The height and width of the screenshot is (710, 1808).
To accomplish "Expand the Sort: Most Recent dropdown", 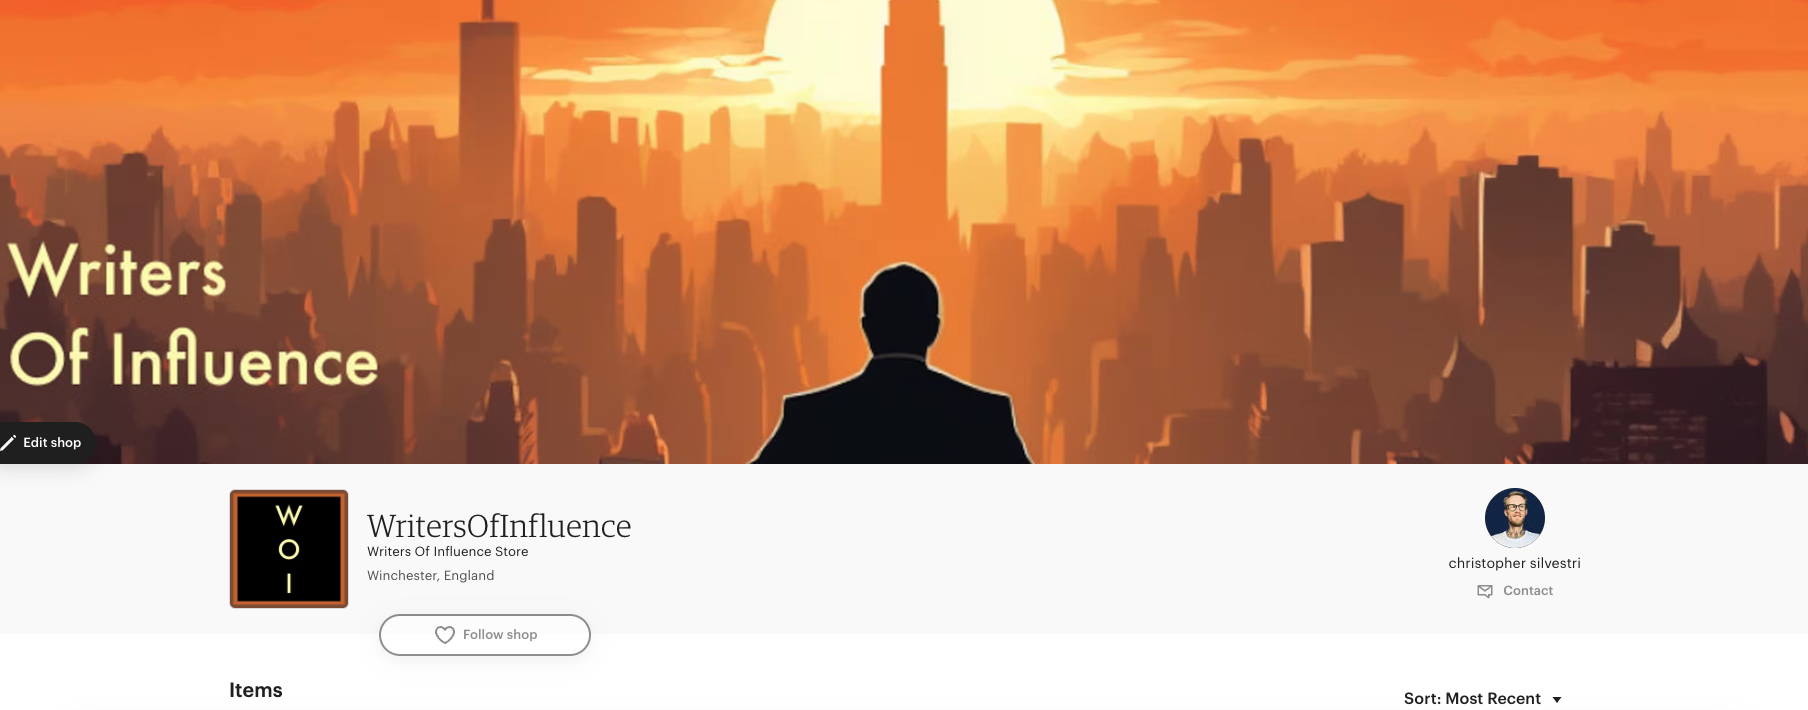I will [x=1483, y=698].
